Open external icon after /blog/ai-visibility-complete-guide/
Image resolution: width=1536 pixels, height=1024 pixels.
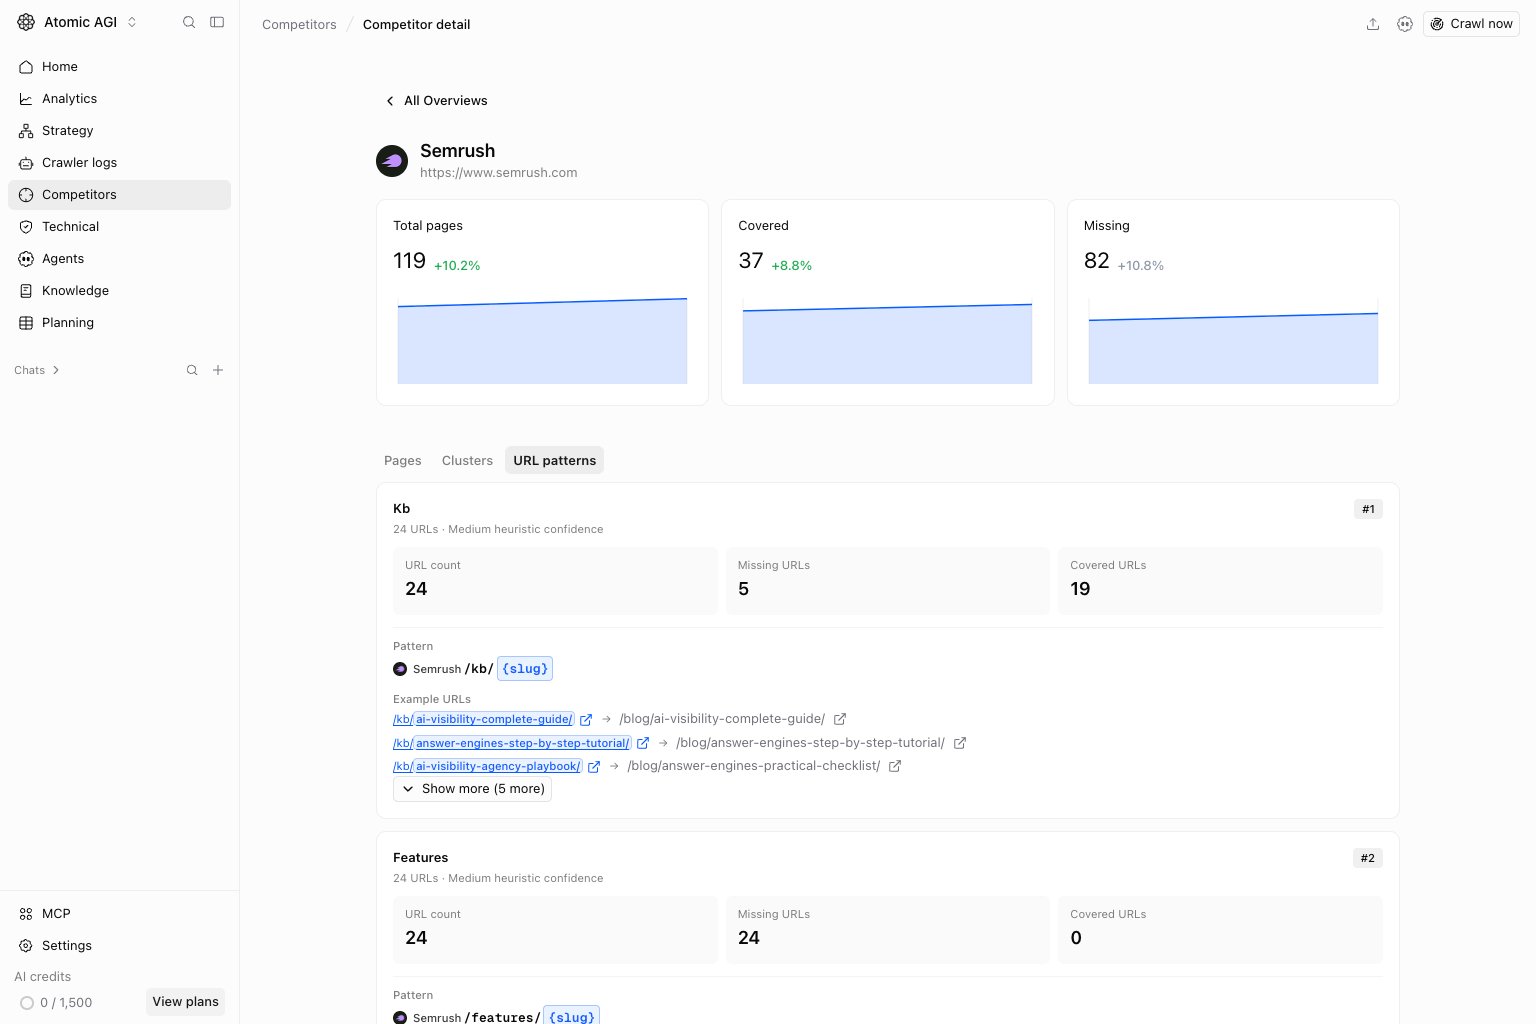[840, 719]
